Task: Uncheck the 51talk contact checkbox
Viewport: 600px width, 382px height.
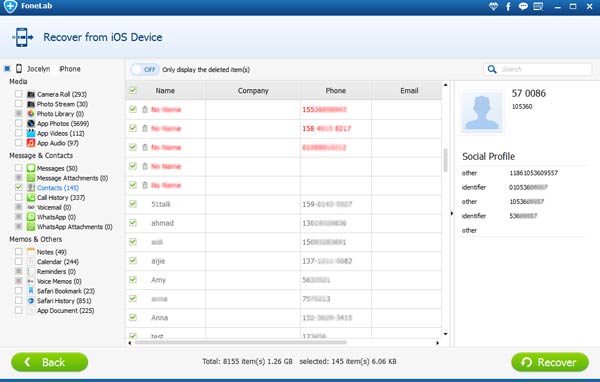Action: click(x=133, y=204)
